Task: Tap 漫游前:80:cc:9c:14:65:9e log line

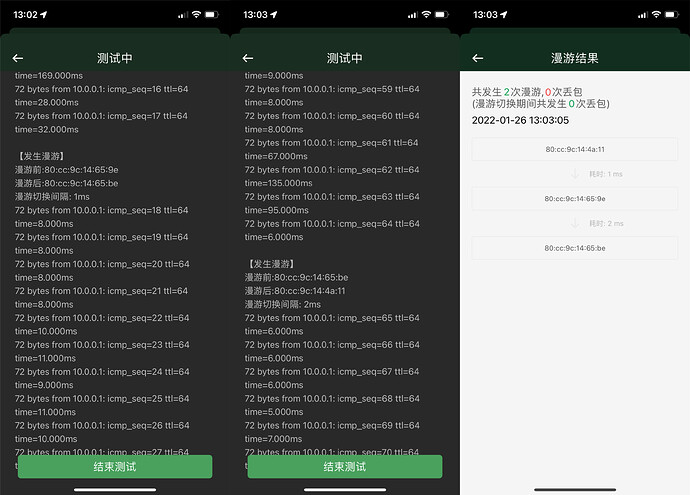Action: pos(66,170)
